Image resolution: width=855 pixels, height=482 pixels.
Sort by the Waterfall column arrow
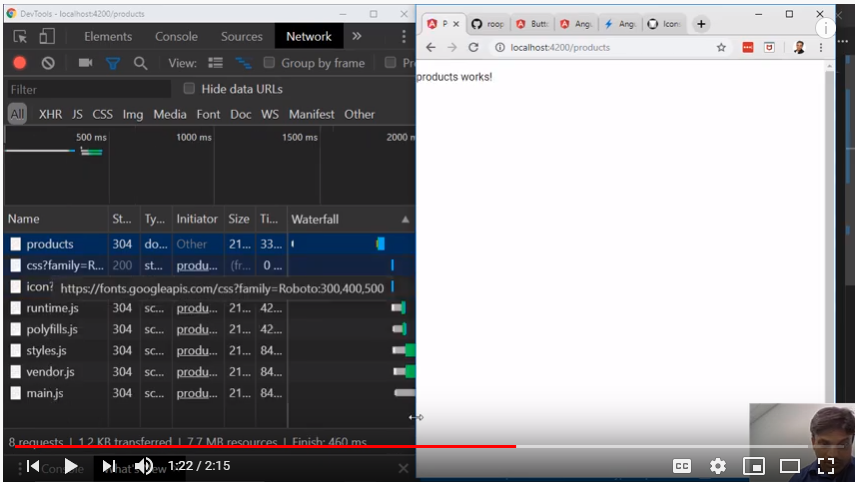tap(405, 219)
